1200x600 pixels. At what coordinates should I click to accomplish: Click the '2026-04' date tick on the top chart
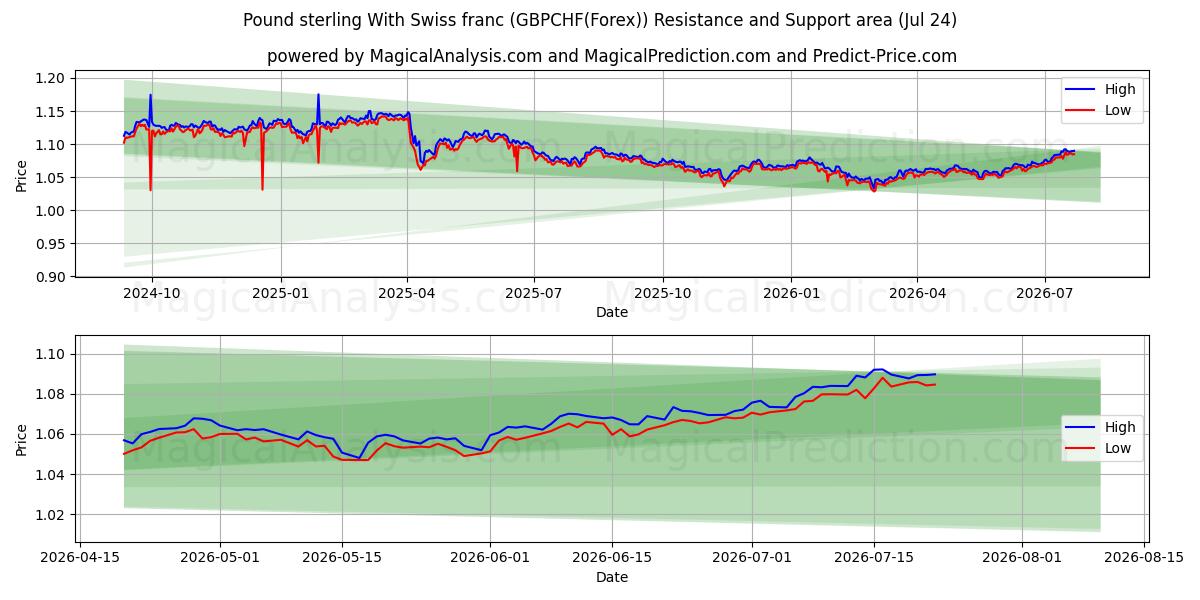[x=917, y=294]
